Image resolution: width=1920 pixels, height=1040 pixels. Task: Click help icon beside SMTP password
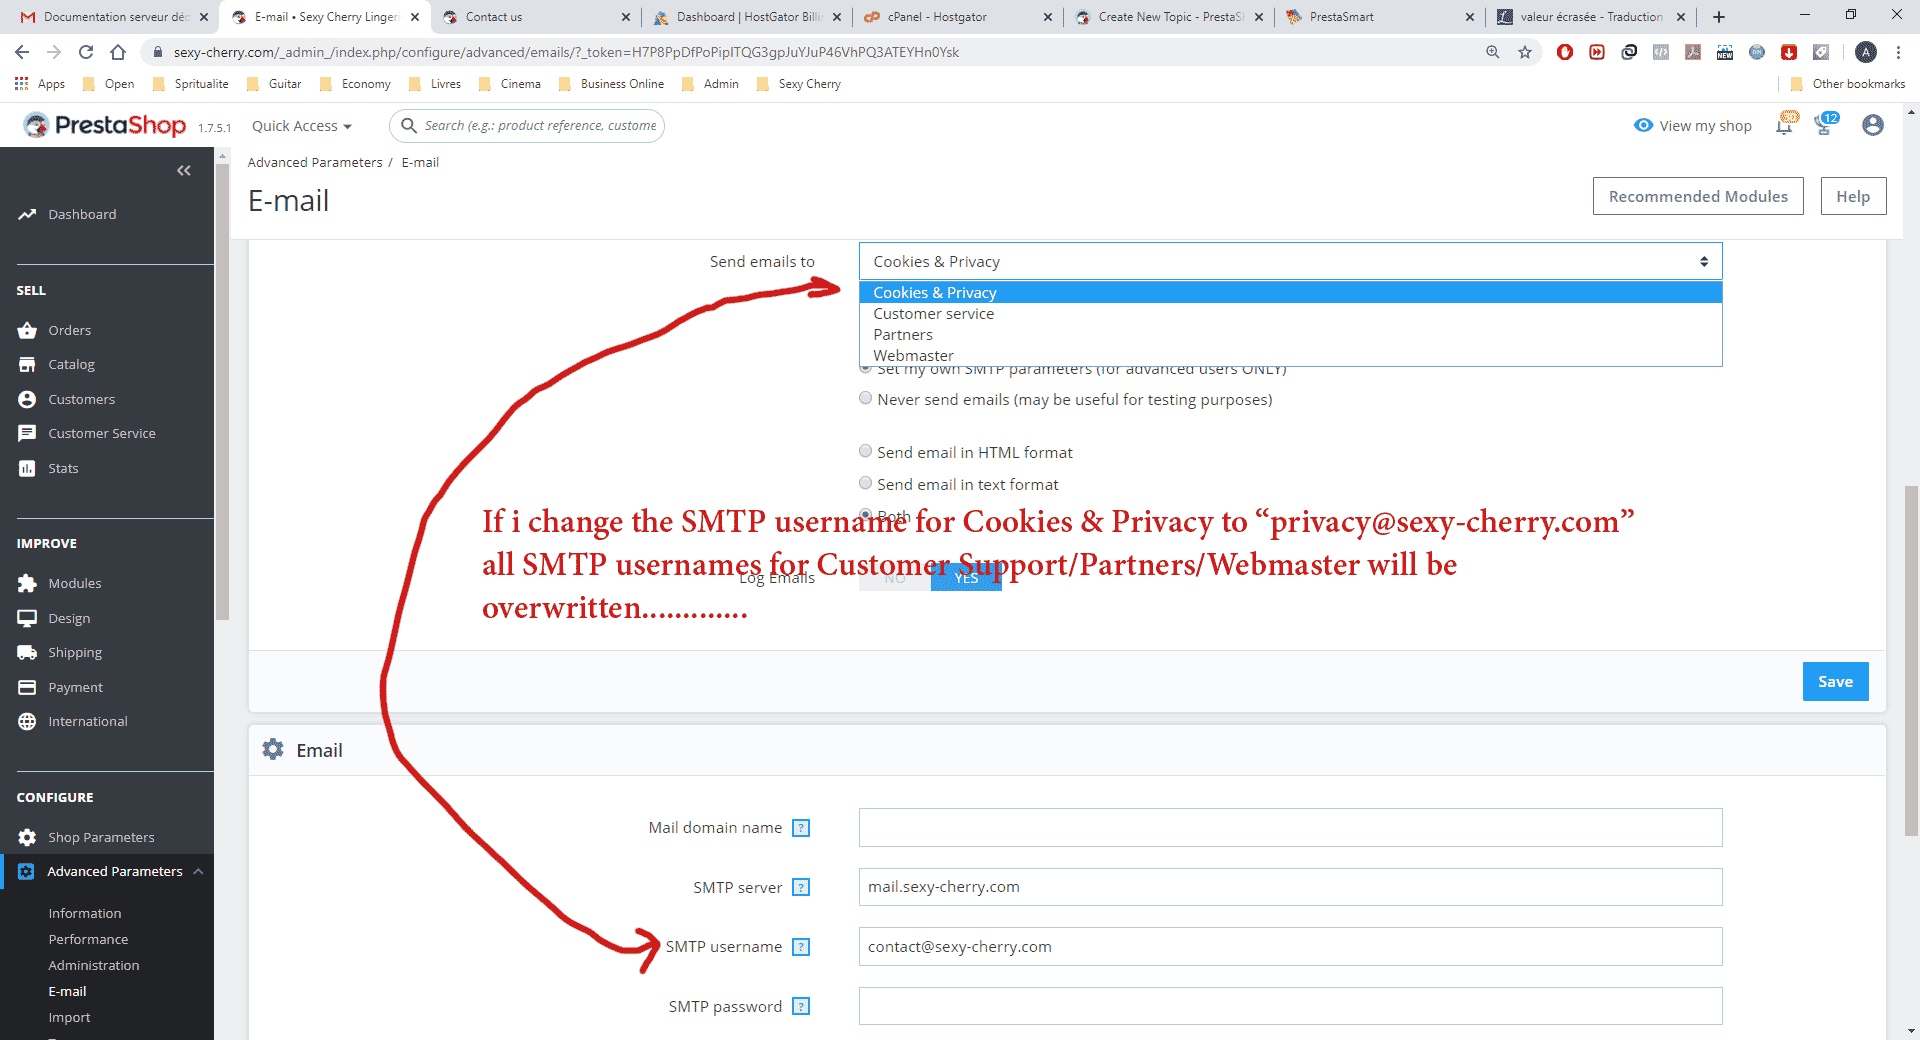click(801, 1007)
